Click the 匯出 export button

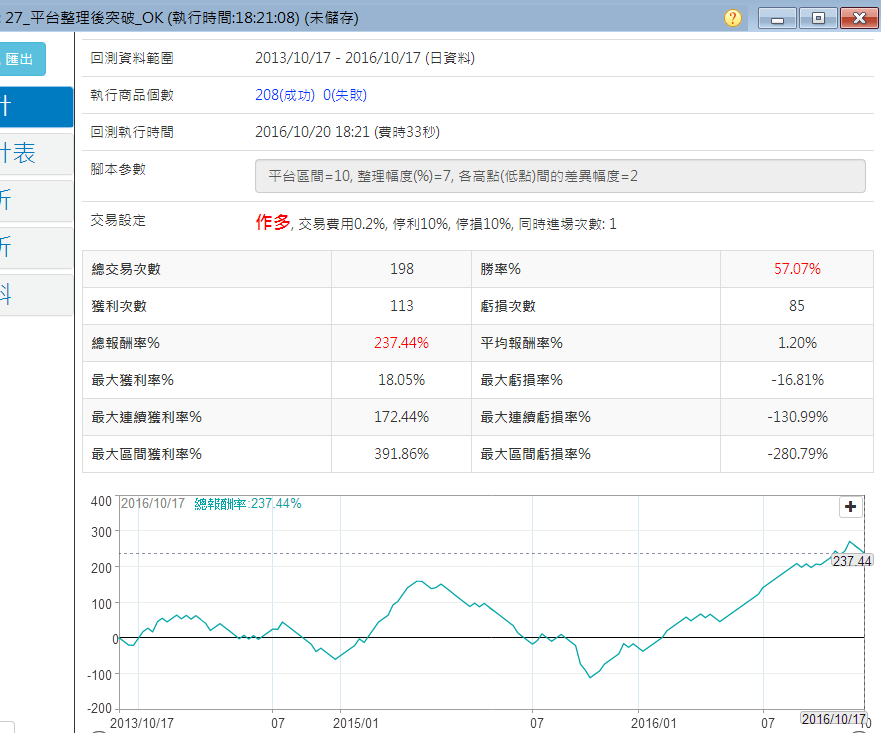(21, 59)
